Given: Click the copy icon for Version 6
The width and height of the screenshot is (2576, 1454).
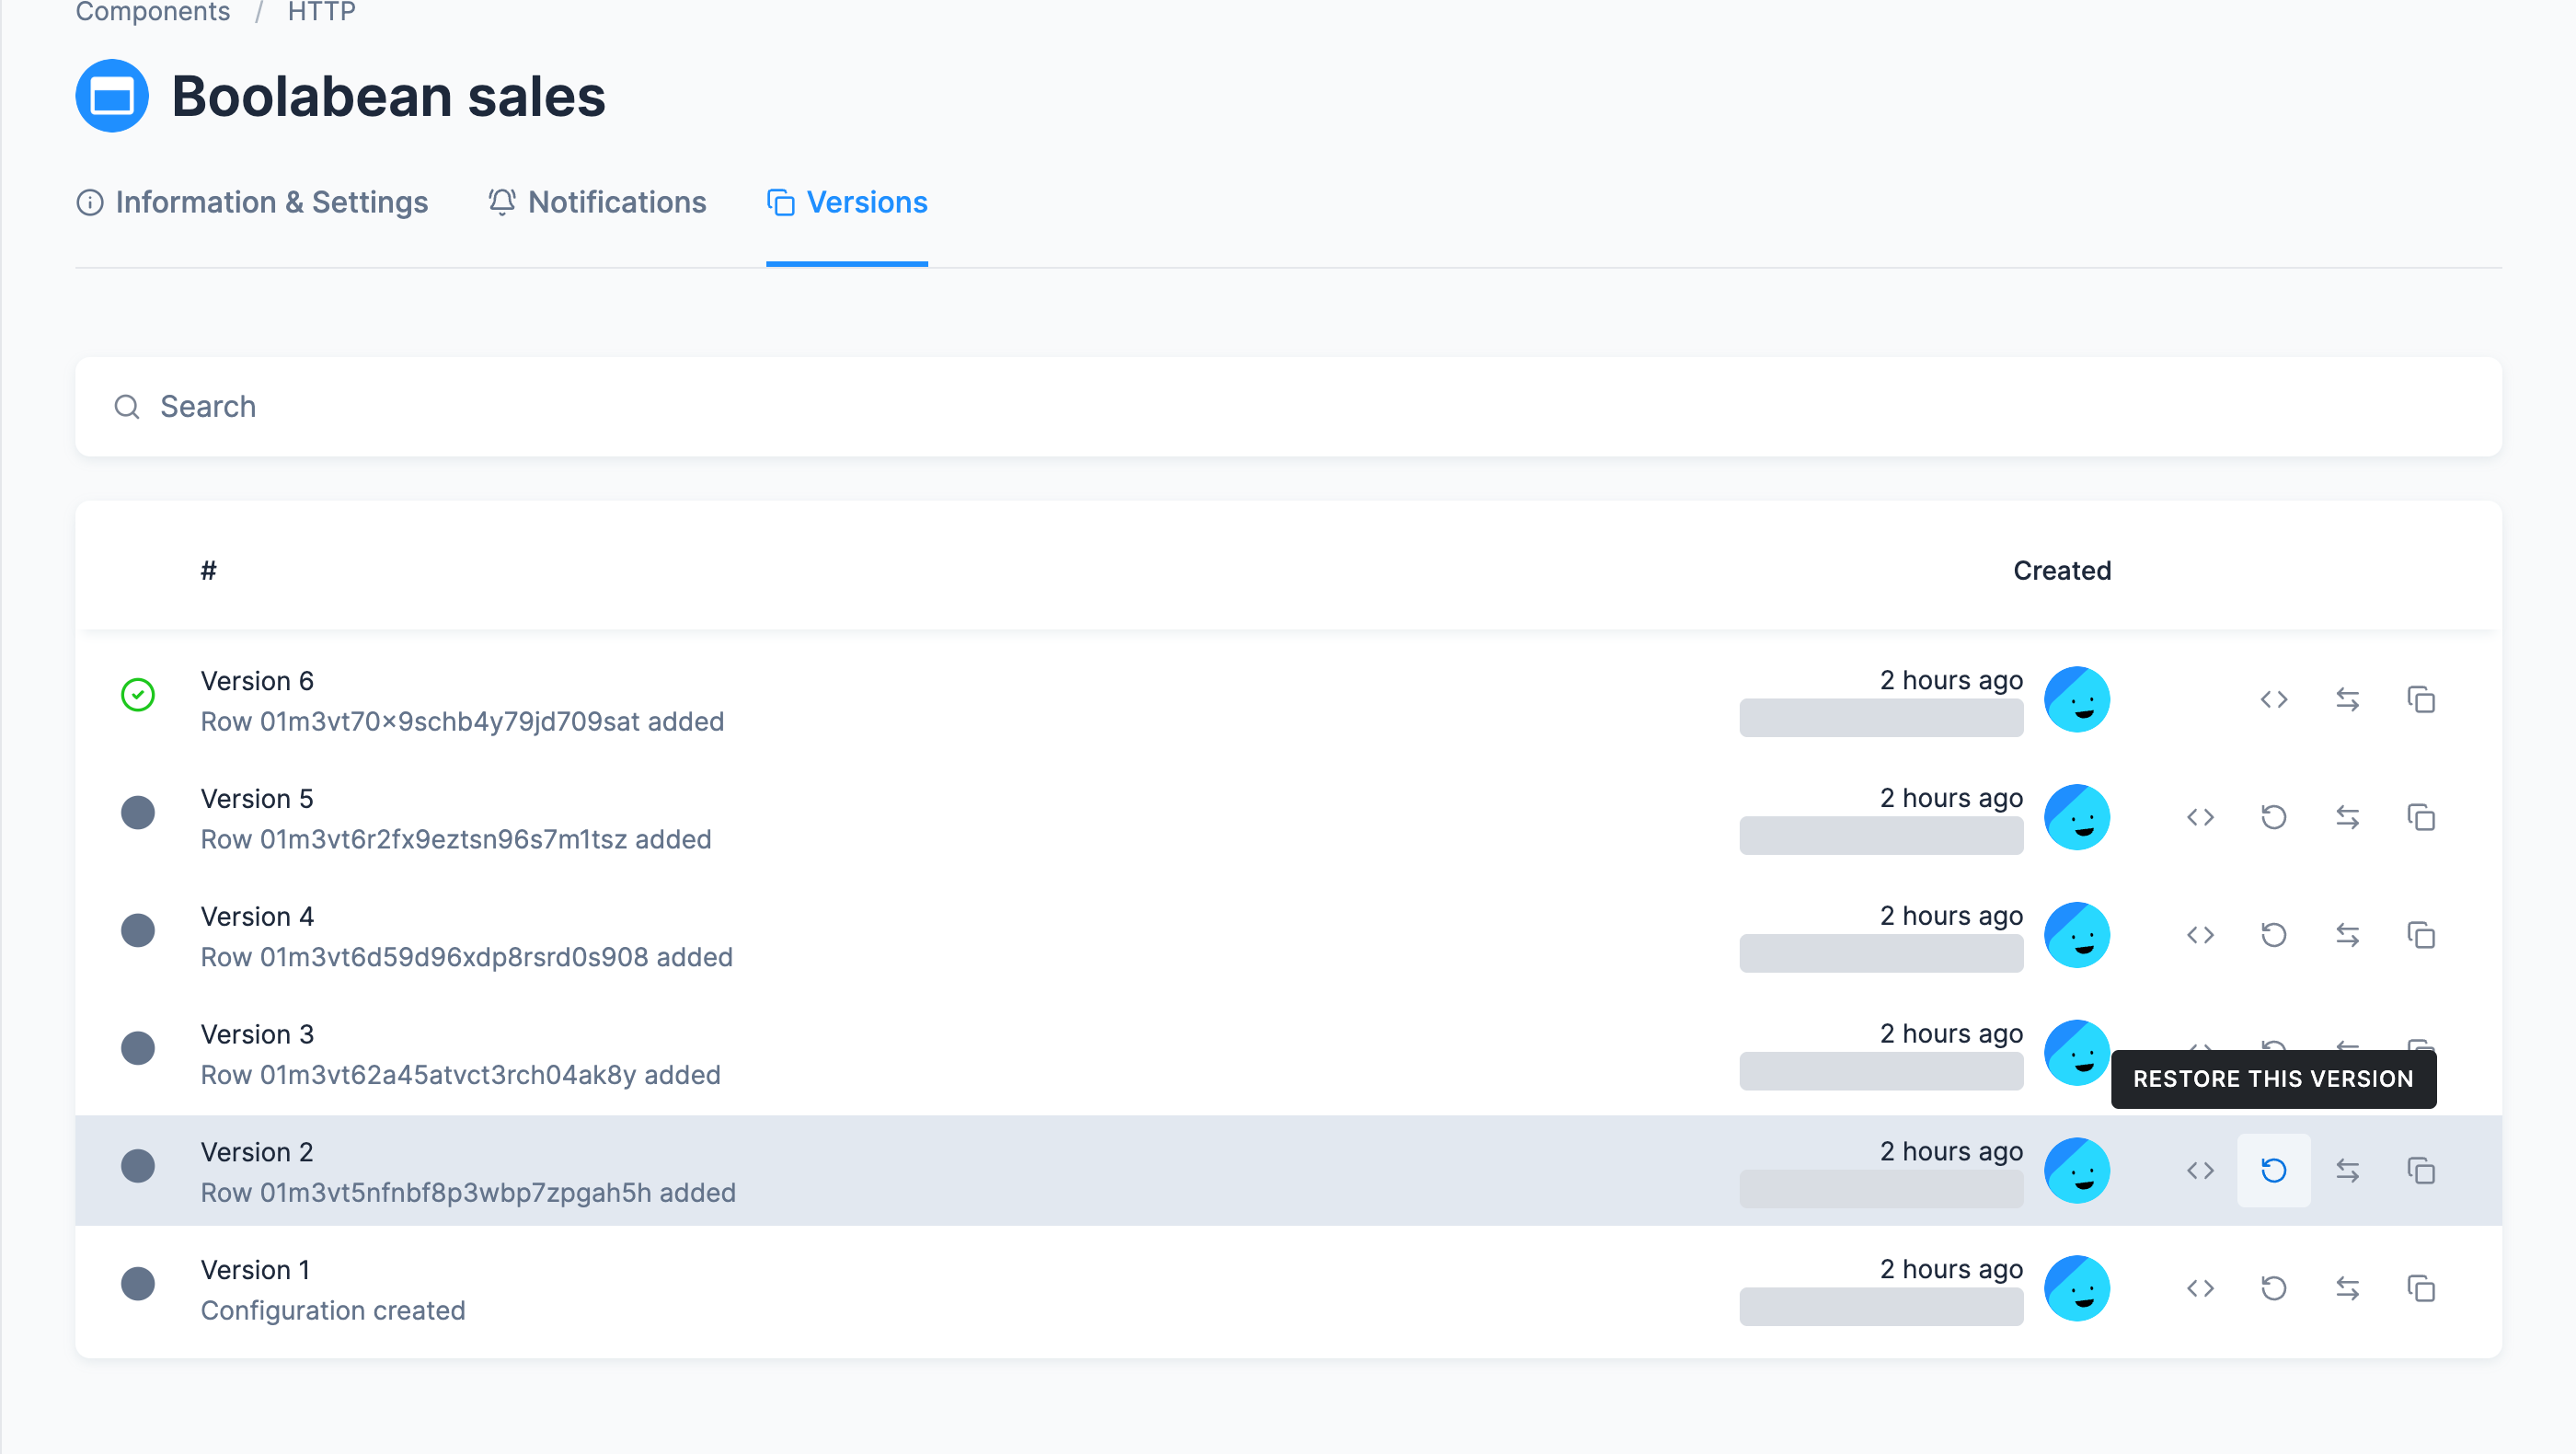Looking at the screenshot, I should pyautogui.click(x=2420, y=699).
